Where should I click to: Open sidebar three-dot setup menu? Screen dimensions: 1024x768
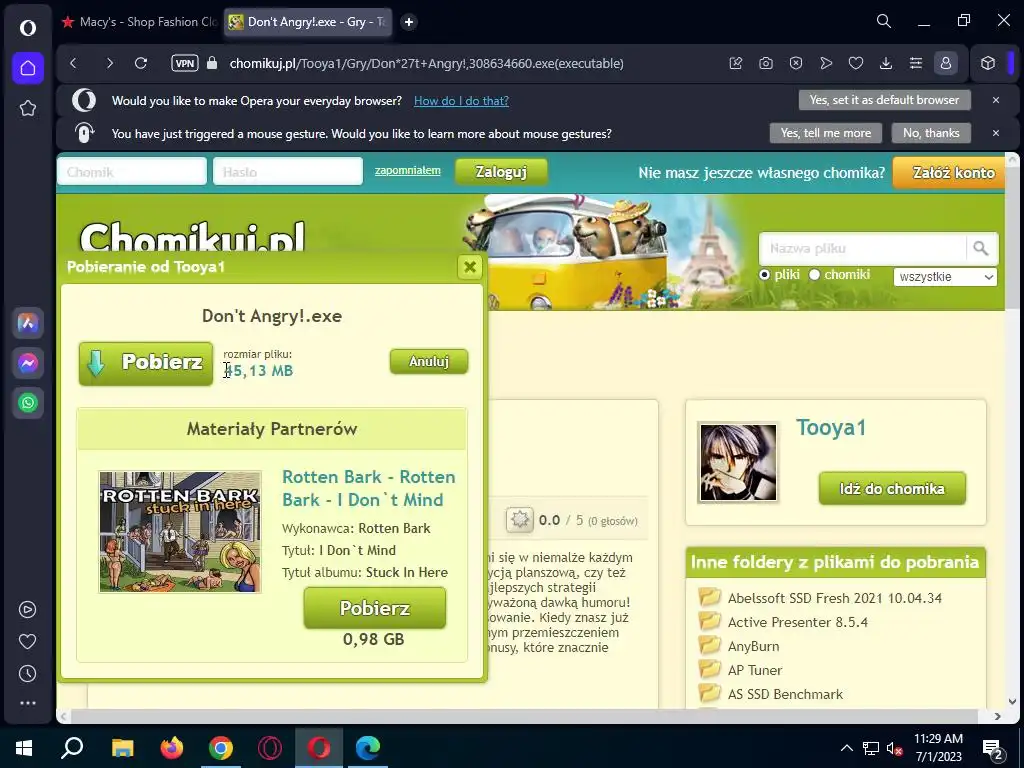point(27,703)
